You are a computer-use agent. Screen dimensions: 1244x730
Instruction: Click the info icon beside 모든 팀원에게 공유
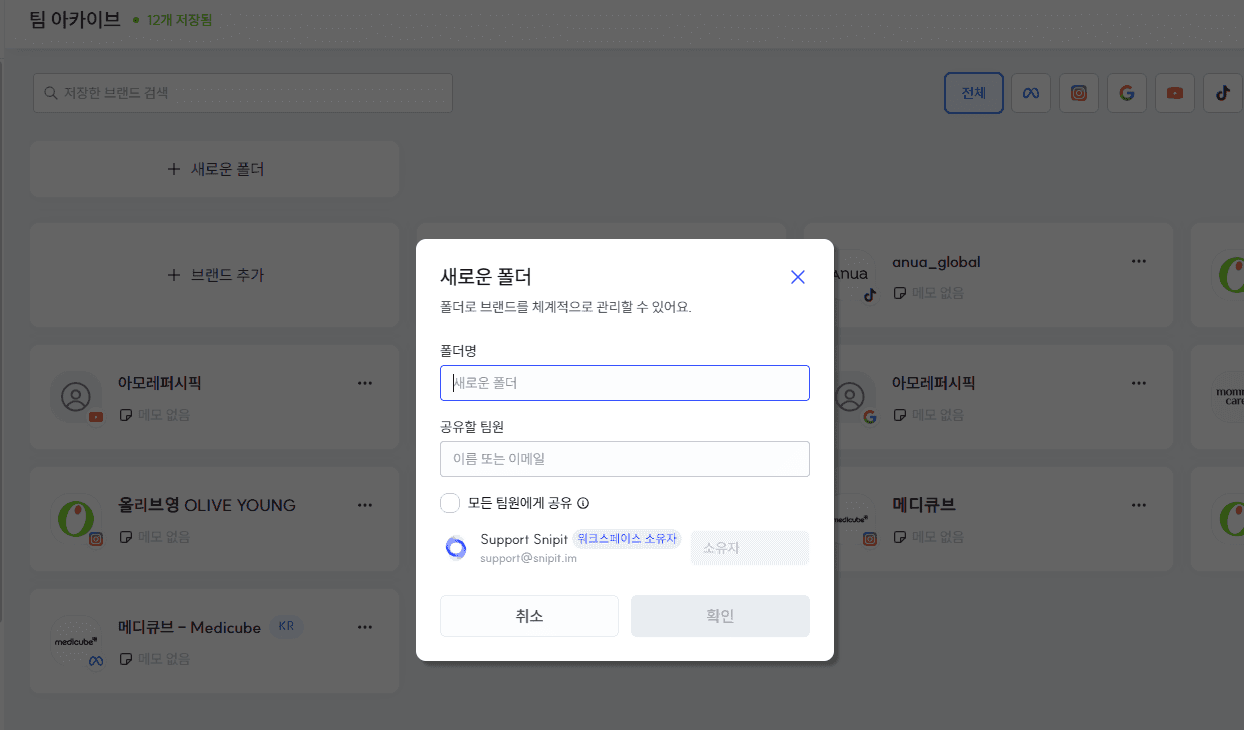(583, 503)
